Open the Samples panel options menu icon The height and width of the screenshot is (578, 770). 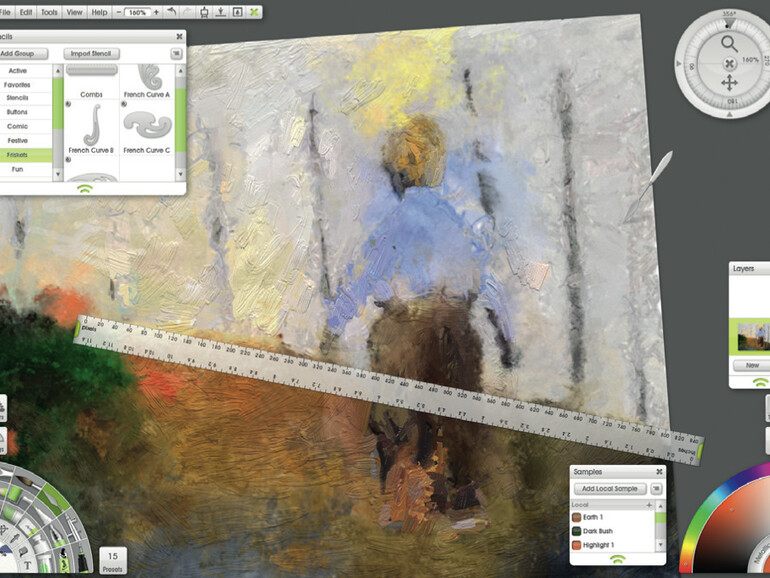click(656, 489)
